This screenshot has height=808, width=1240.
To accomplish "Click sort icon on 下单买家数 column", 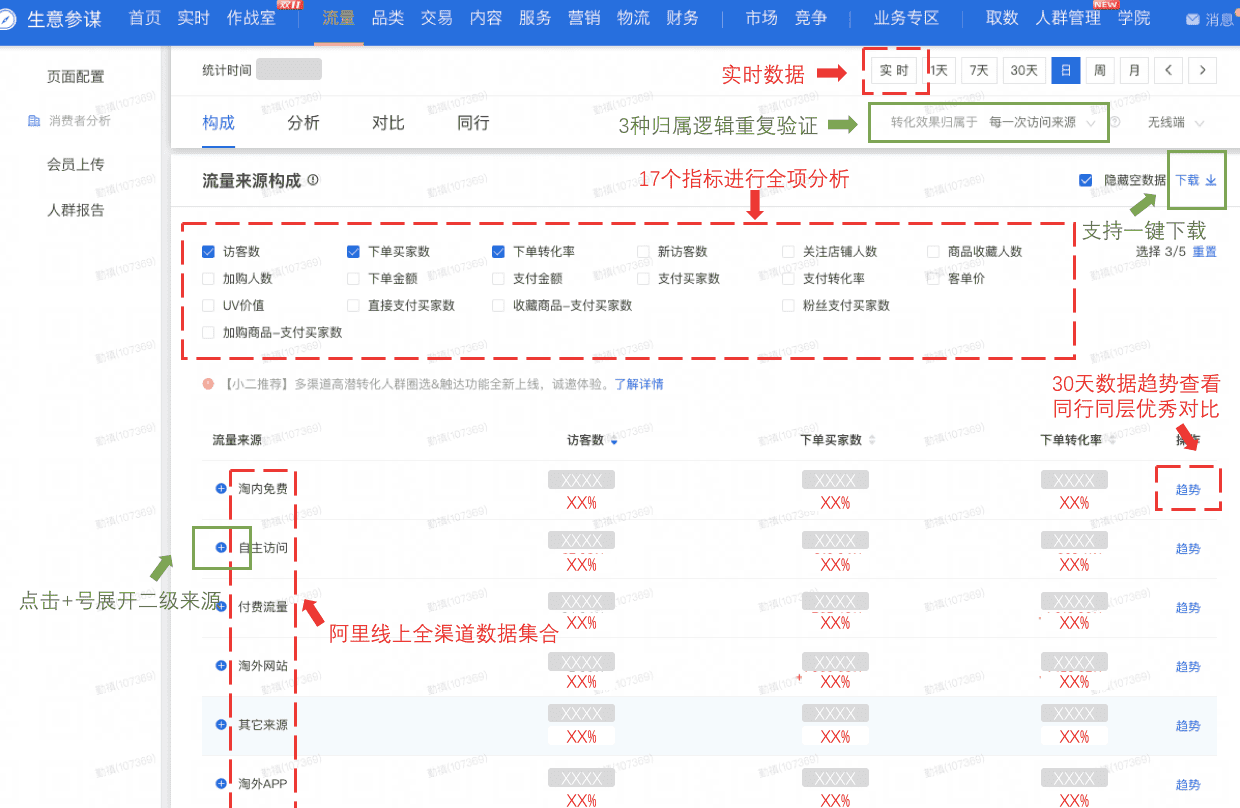I will click(872, 441).
